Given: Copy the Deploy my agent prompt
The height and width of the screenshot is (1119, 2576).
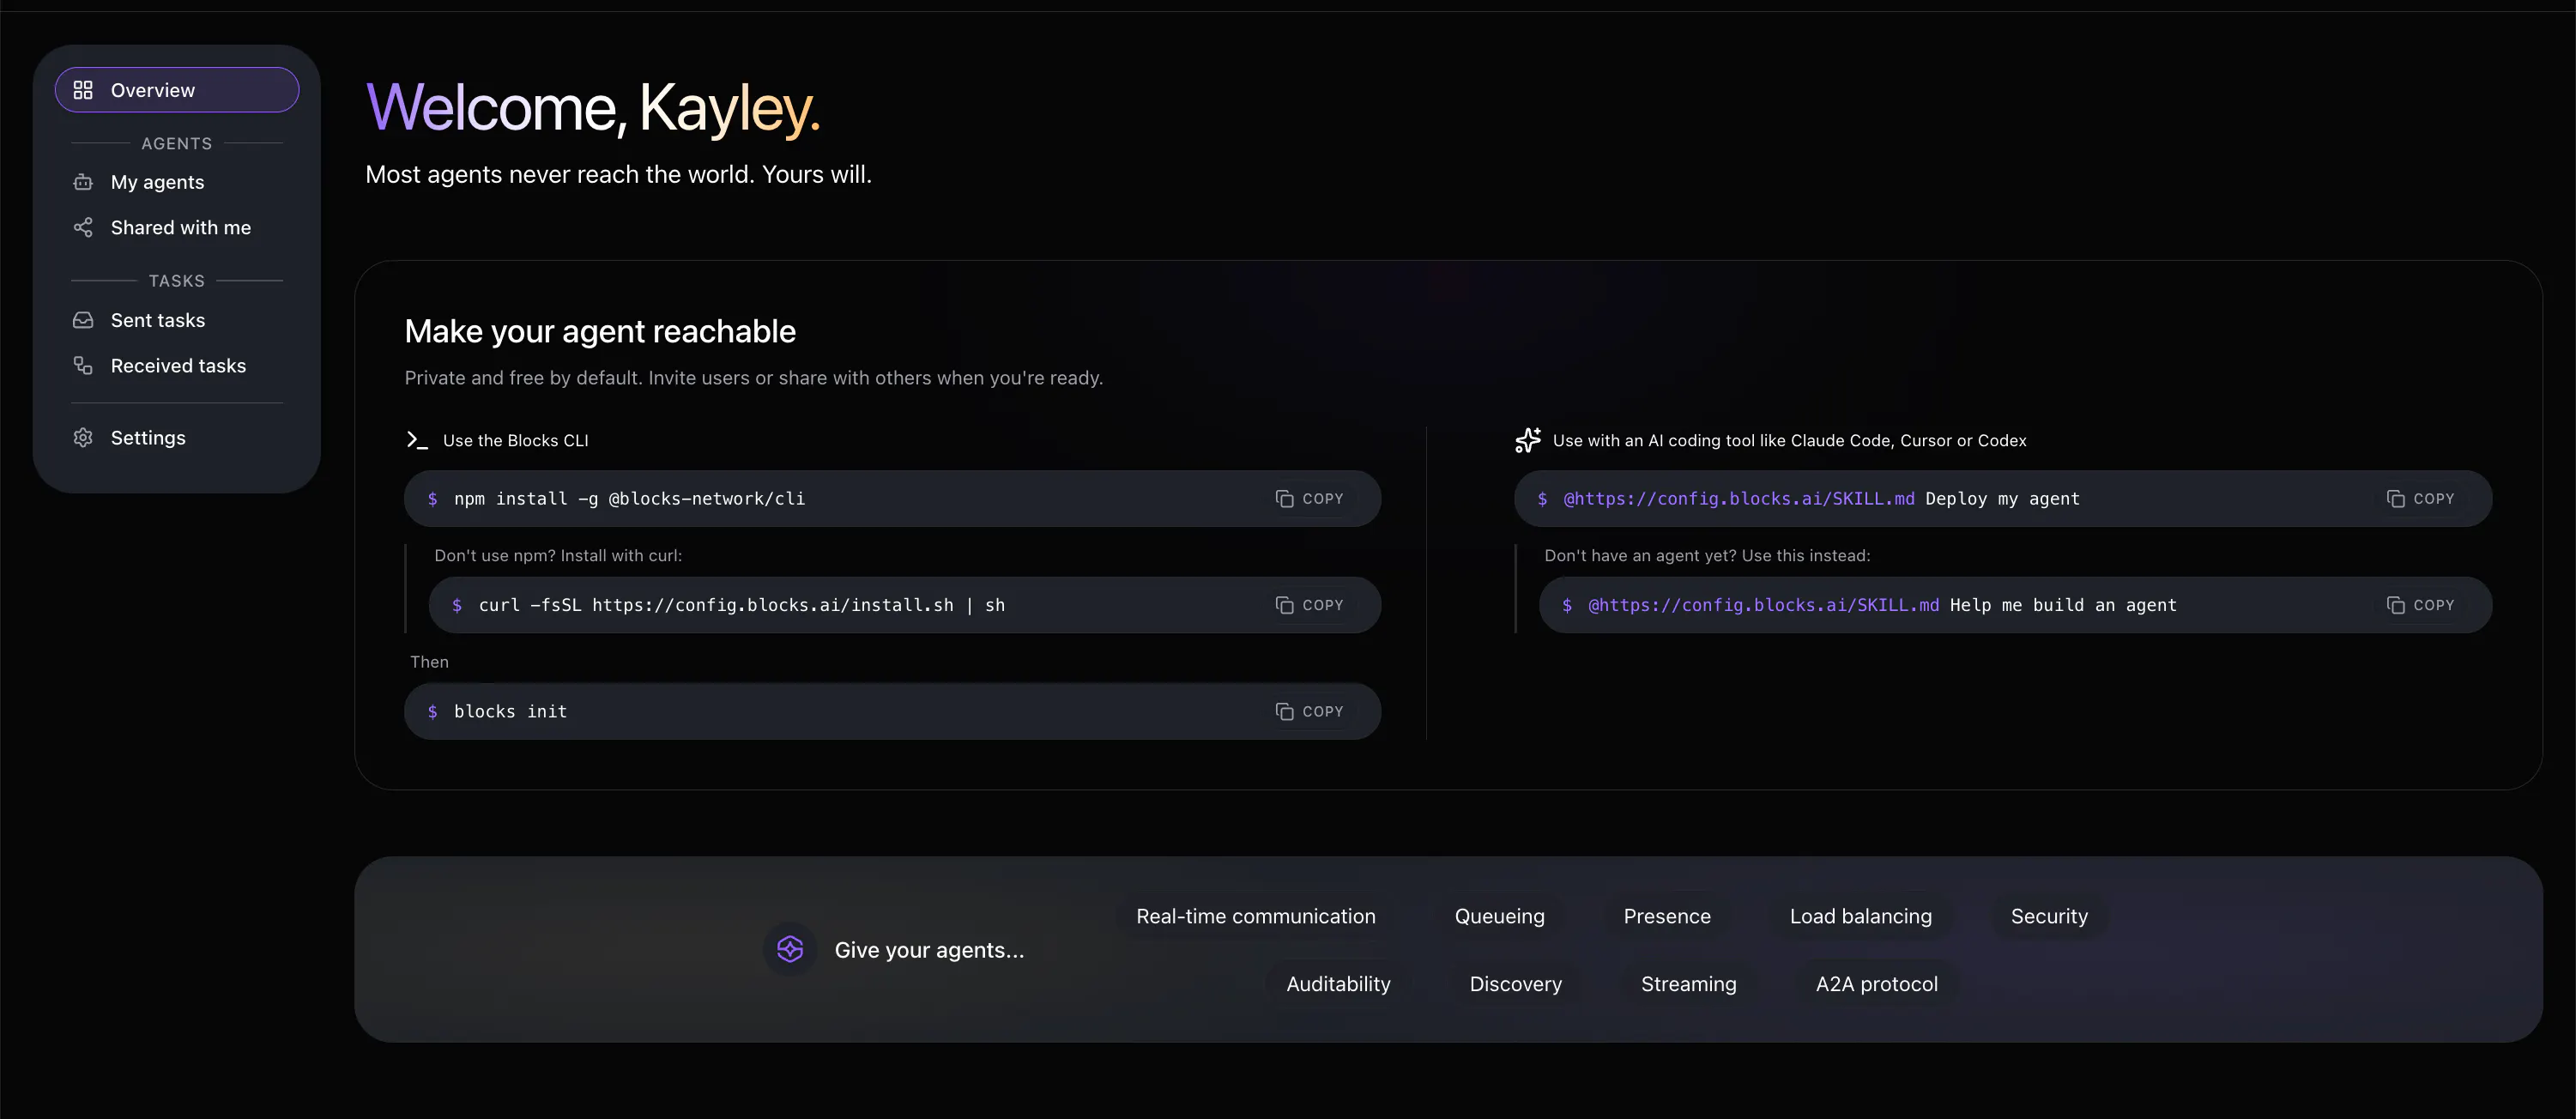Looking at the screenshot, I should [2420, 499].
